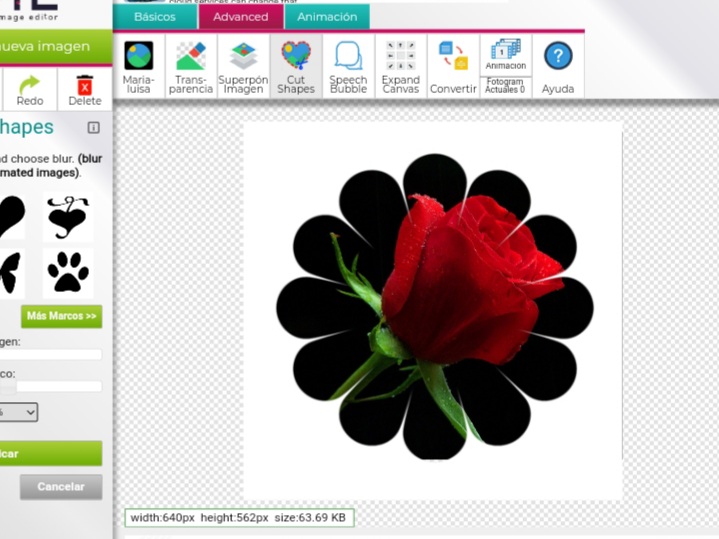The image size is (719, 539).
Task: Show Cut Shapes info icon
Action: (x=93, y=127)
